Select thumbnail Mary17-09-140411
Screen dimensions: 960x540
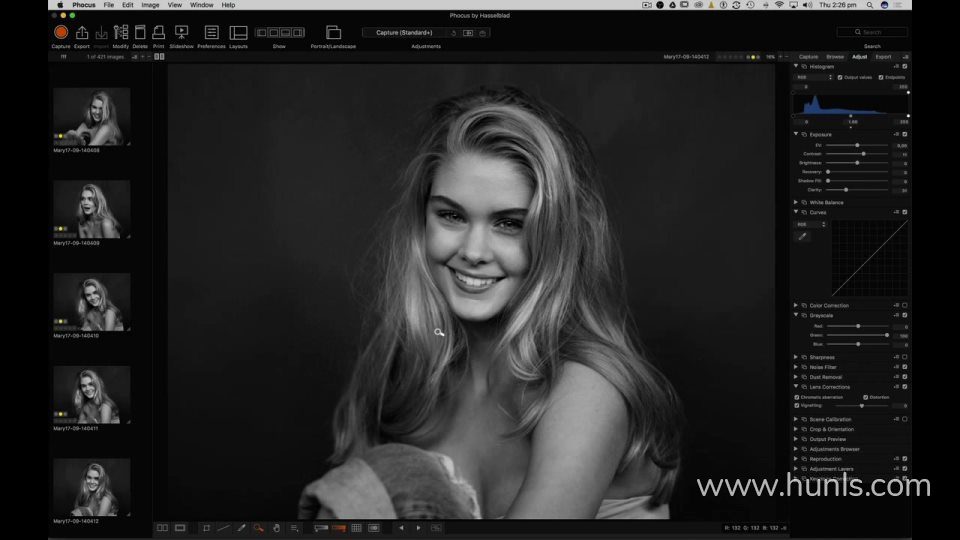click(91, 395)
